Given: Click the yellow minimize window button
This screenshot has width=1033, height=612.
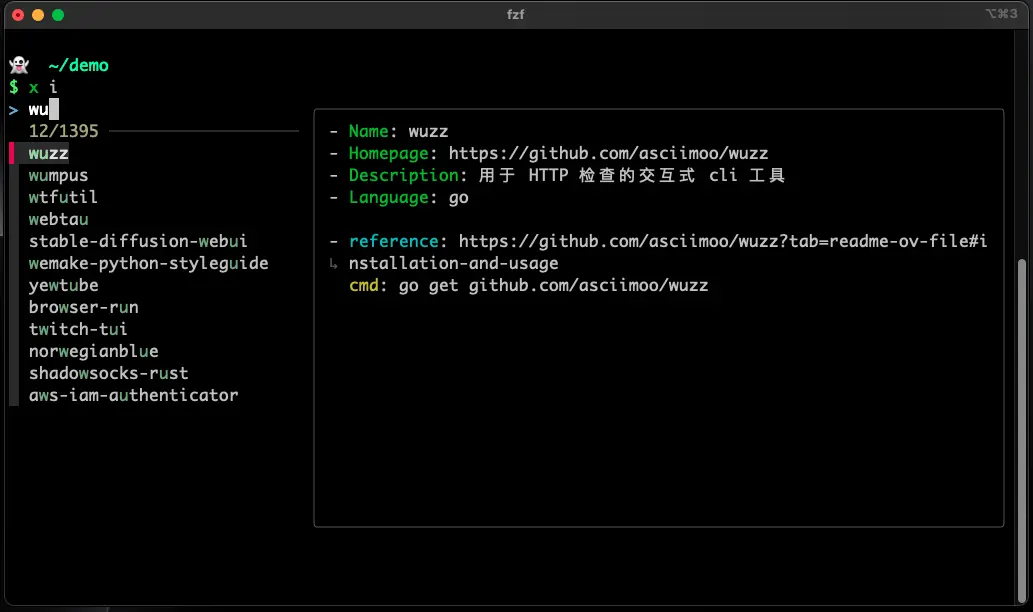Looking at the screenshot, I should point(38,15).
